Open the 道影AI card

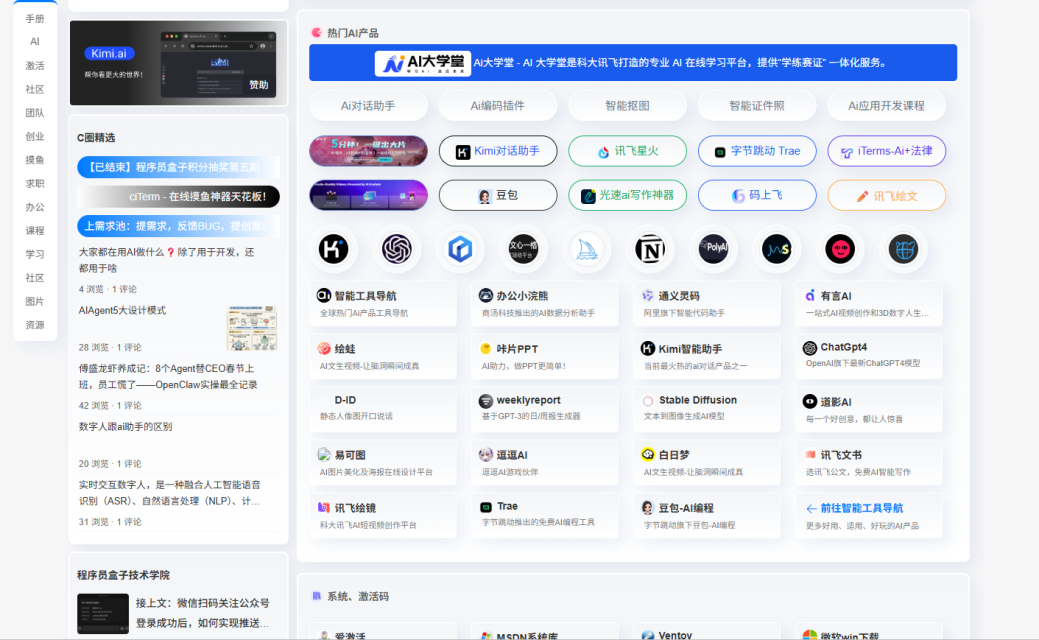click(x=869, y=409)
